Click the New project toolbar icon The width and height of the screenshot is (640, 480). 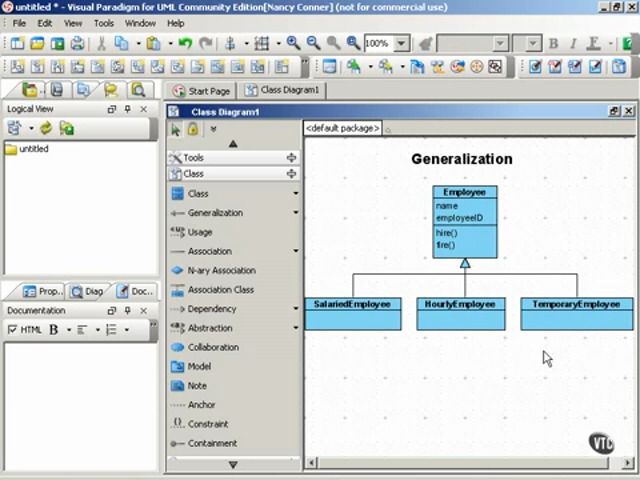[x=17, y=43]
